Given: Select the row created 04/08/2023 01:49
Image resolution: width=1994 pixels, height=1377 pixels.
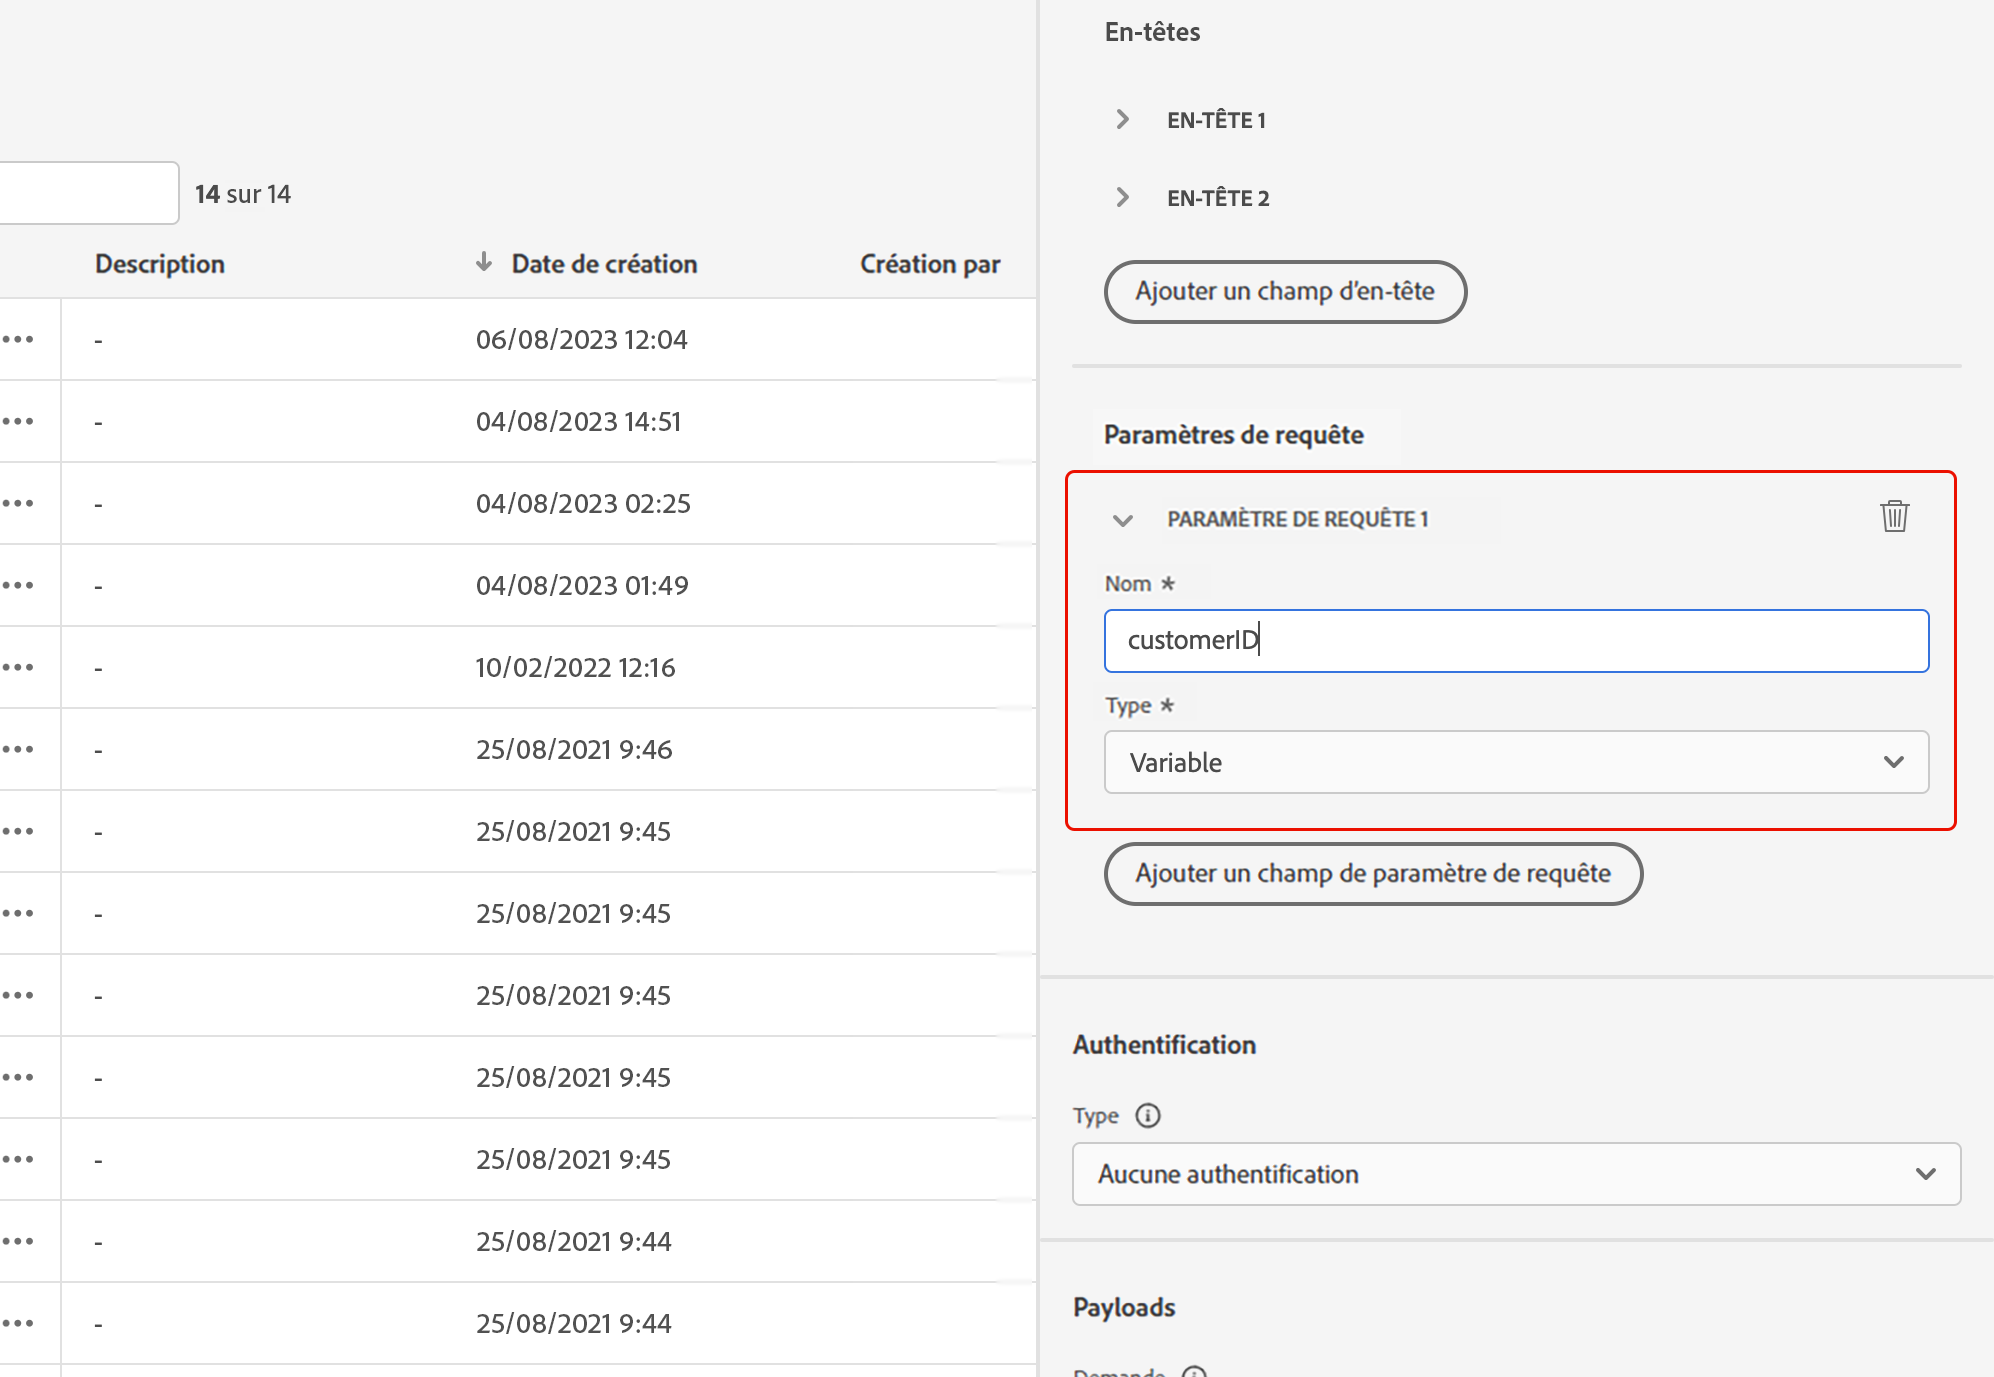Looking at the screenshot, I should [x=581, y=586].
